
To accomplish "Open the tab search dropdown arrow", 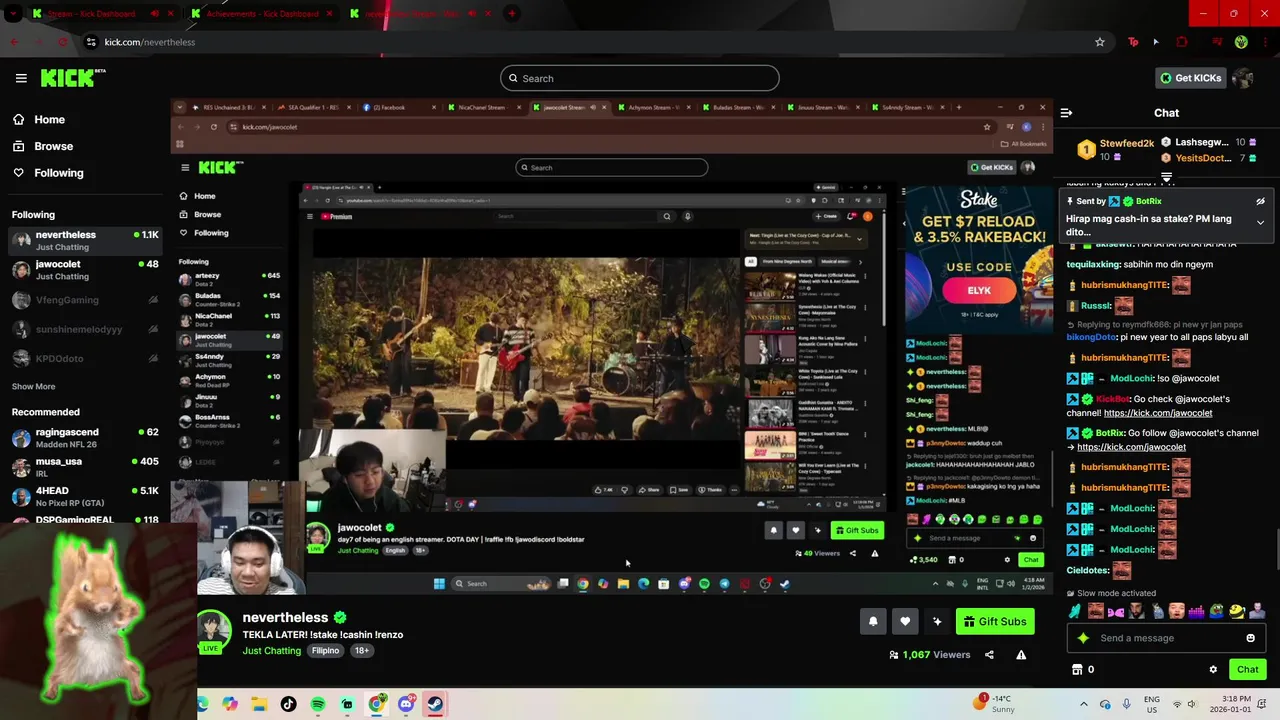I will pyautogui.click(x=12, y=14).
